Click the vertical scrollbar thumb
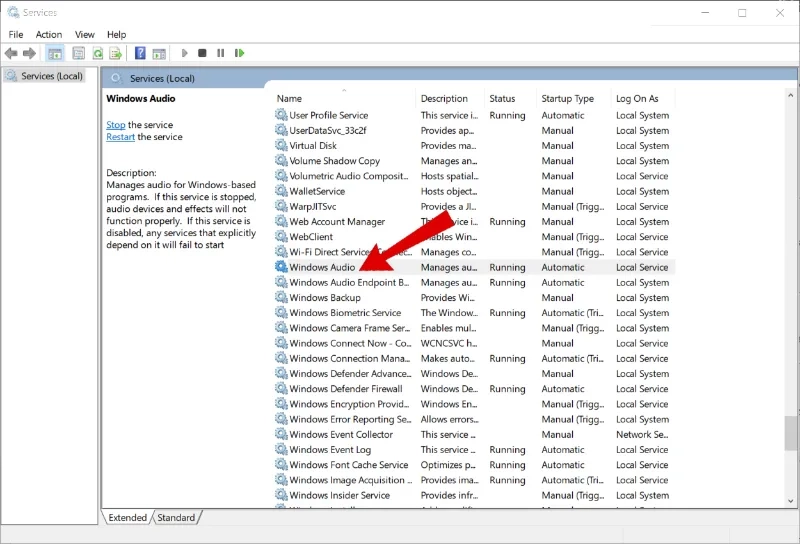 point(790,433)
